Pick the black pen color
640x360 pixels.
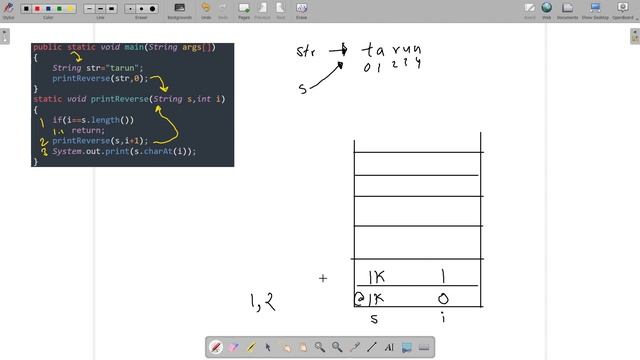pos(26,9)
